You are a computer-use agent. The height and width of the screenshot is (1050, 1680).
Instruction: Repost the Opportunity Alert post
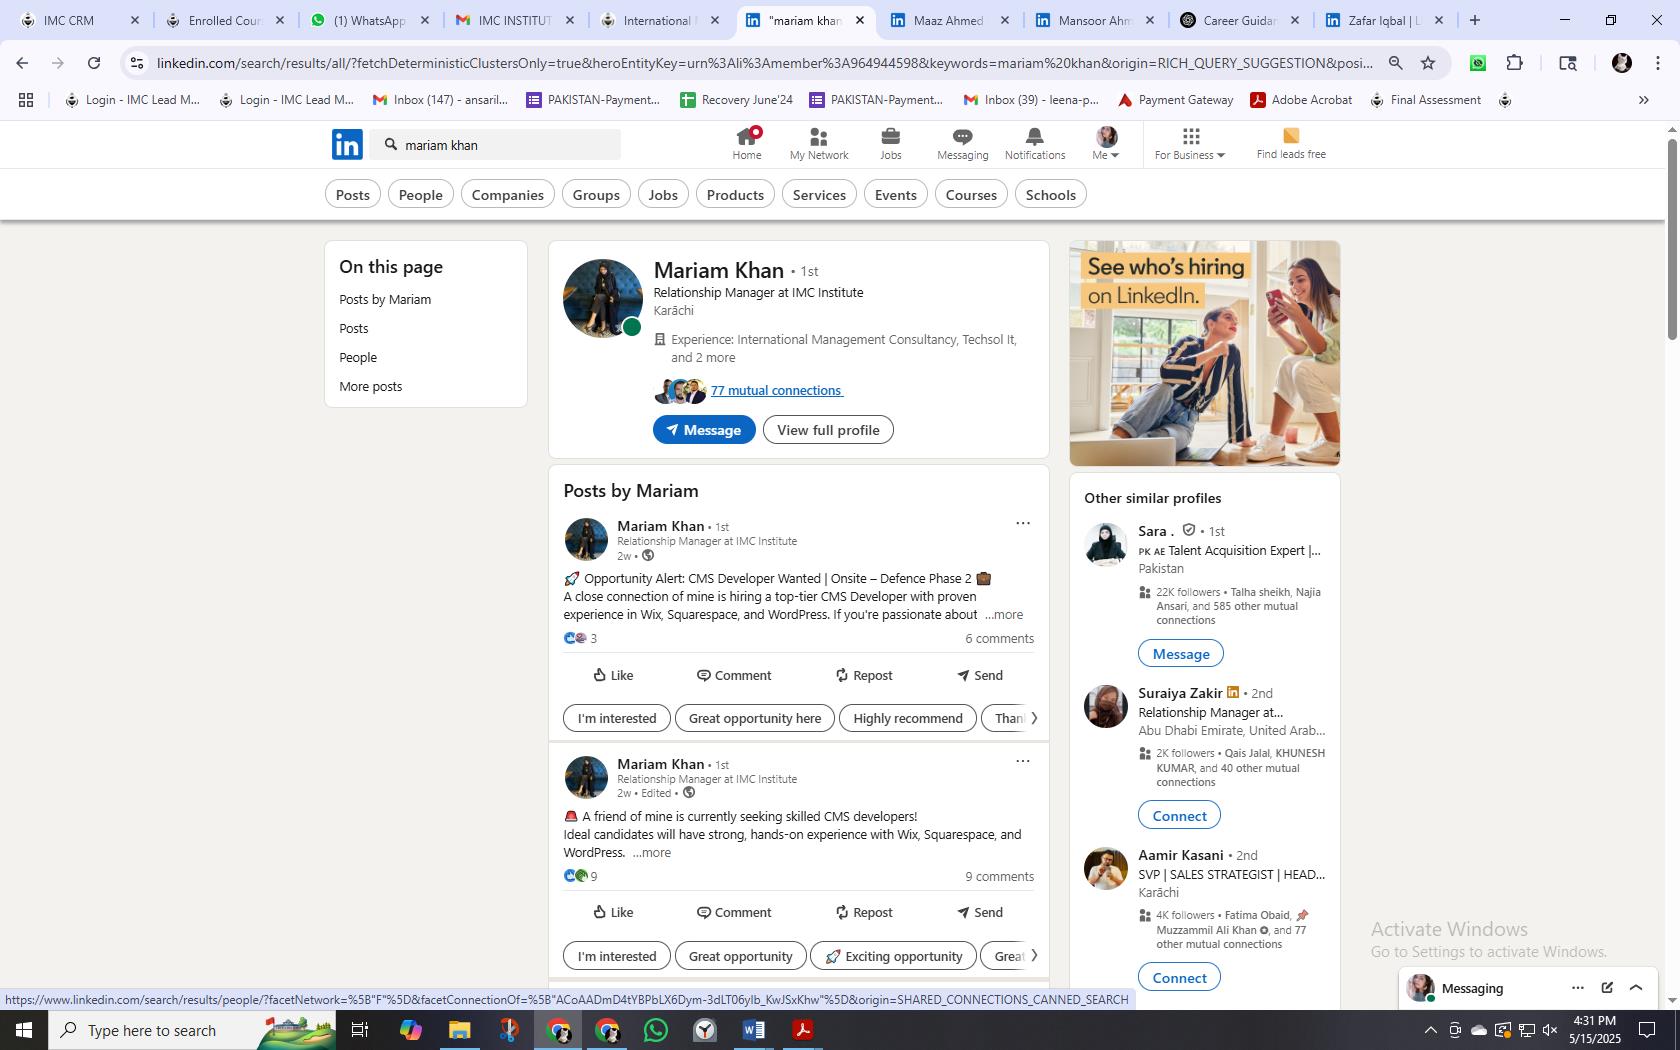(x=864, y=675)
